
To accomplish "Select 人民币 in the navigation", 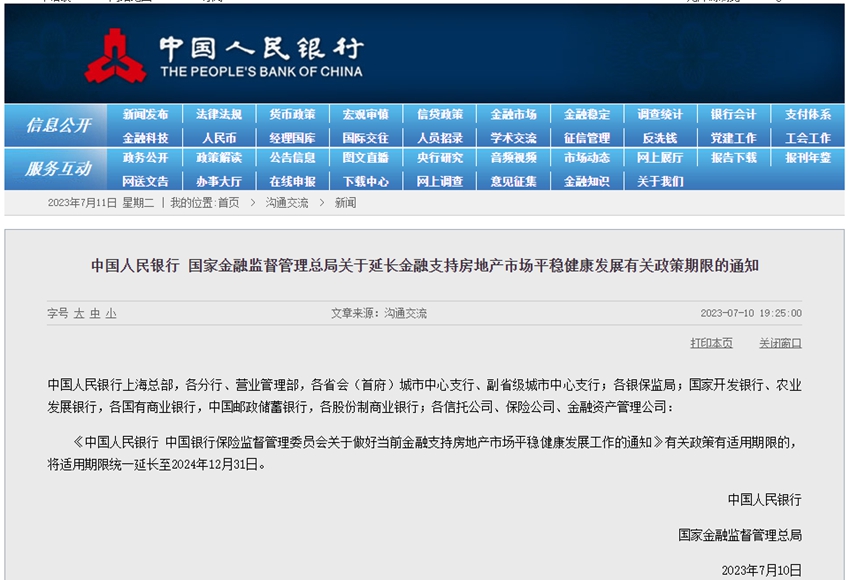I will coord(219,138).
